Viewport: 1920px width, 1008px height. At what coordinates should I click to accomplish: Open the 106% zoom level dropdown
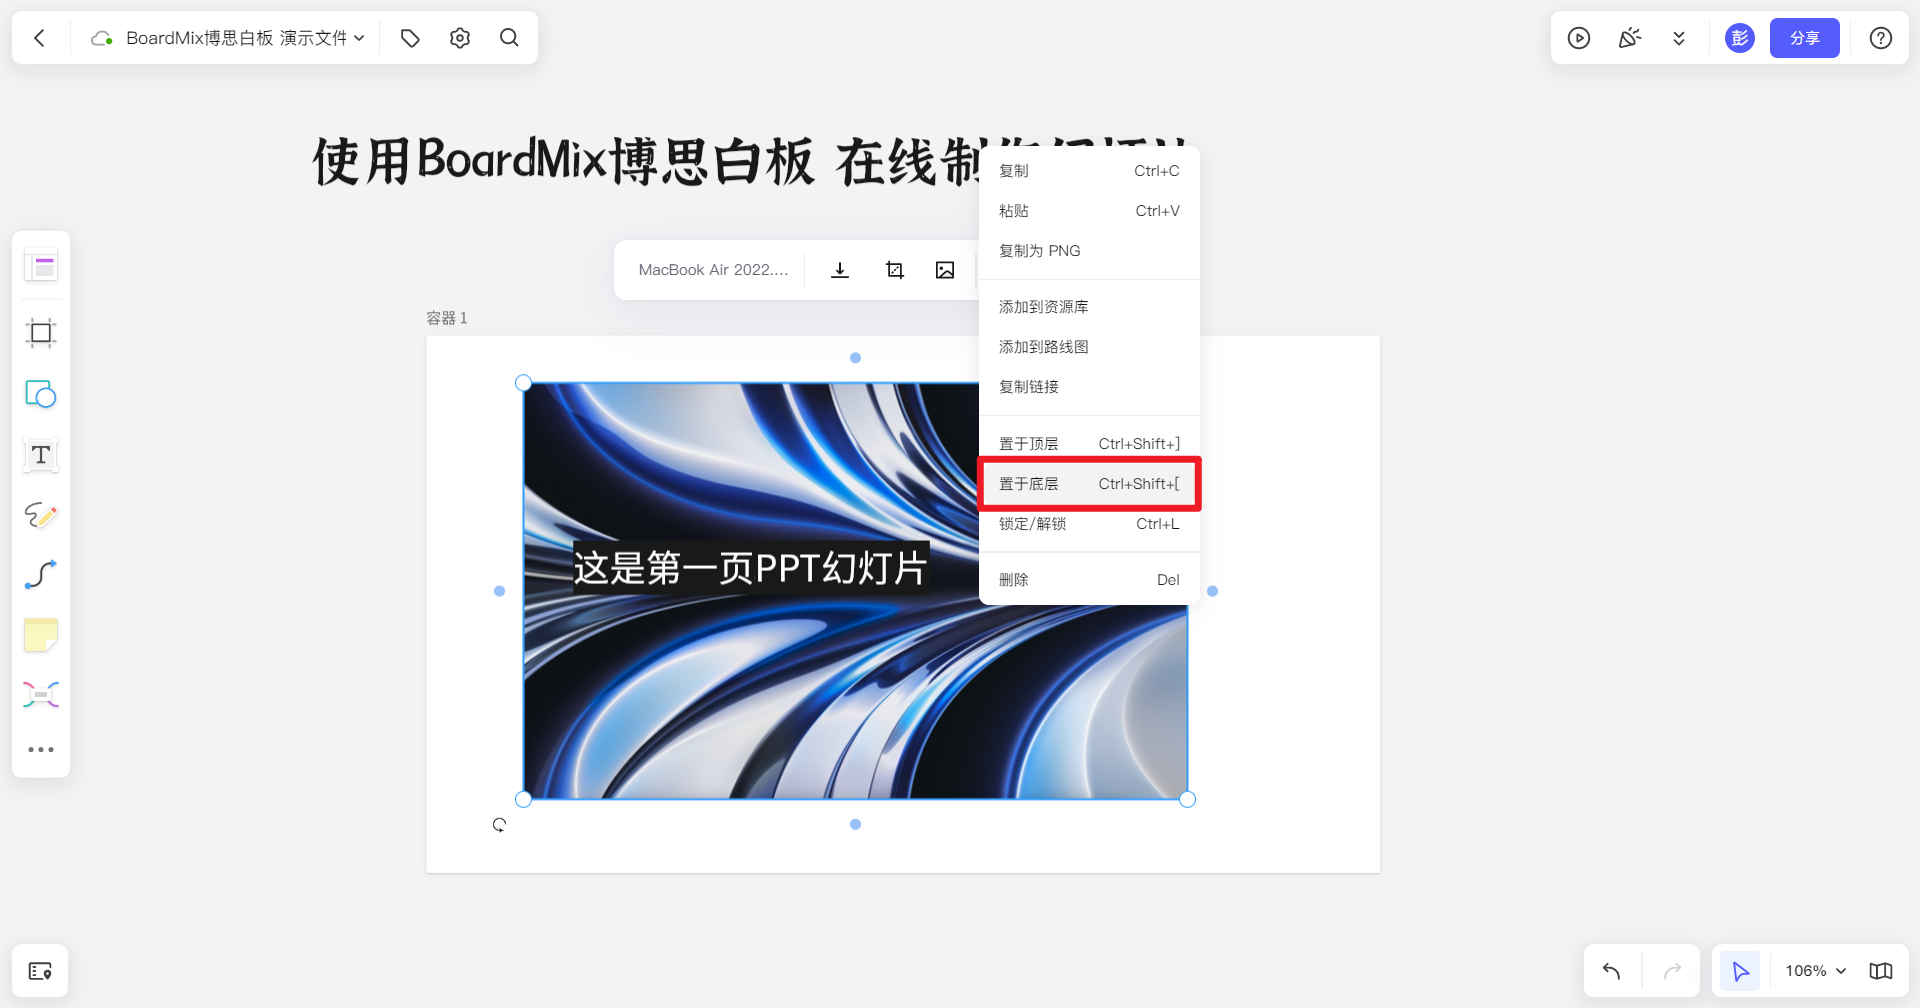tap(1813, 969)
